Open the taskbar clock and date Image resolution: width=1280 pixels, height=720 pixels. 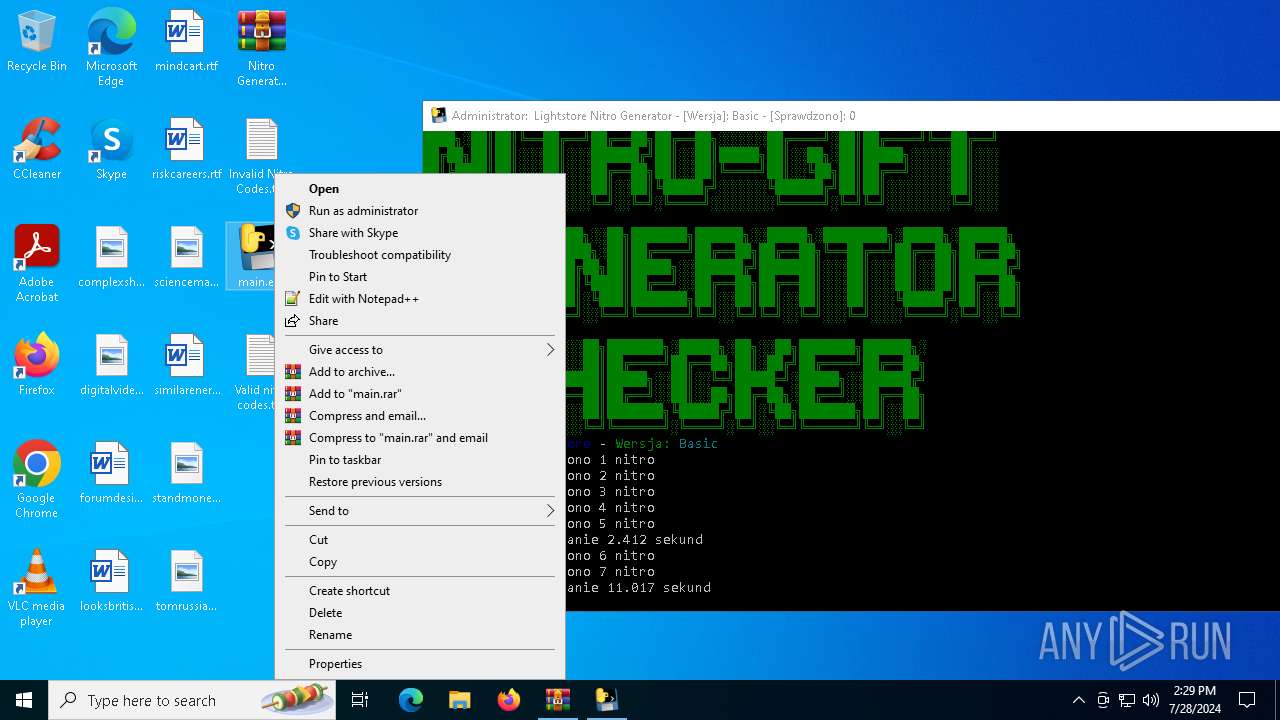click(x=1195, y=700)
